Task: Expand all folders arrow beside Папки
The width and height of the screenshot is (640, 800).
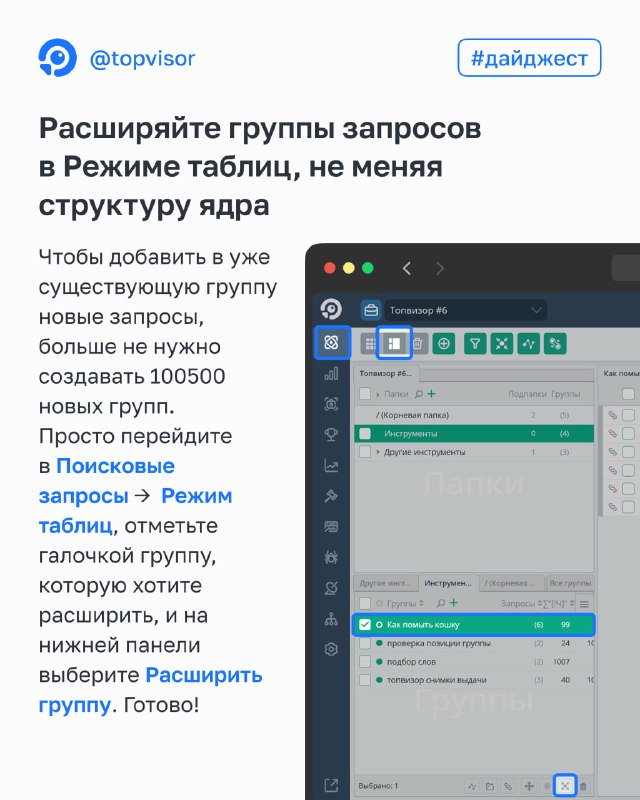Action: click(x=378, y=394)
